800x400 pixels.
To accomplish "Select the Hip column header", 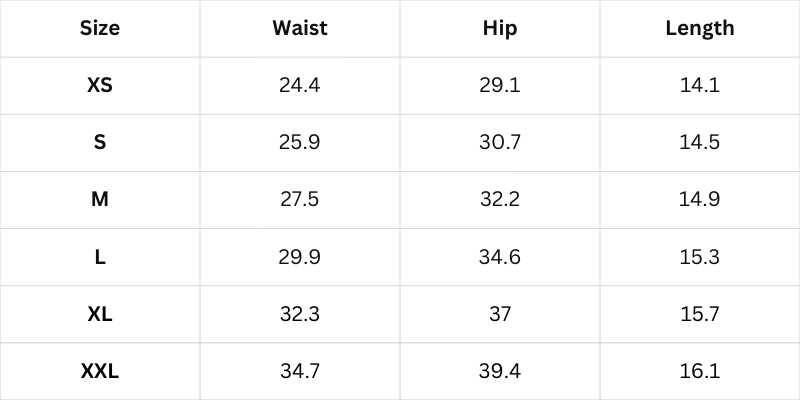I will (500, 28).
